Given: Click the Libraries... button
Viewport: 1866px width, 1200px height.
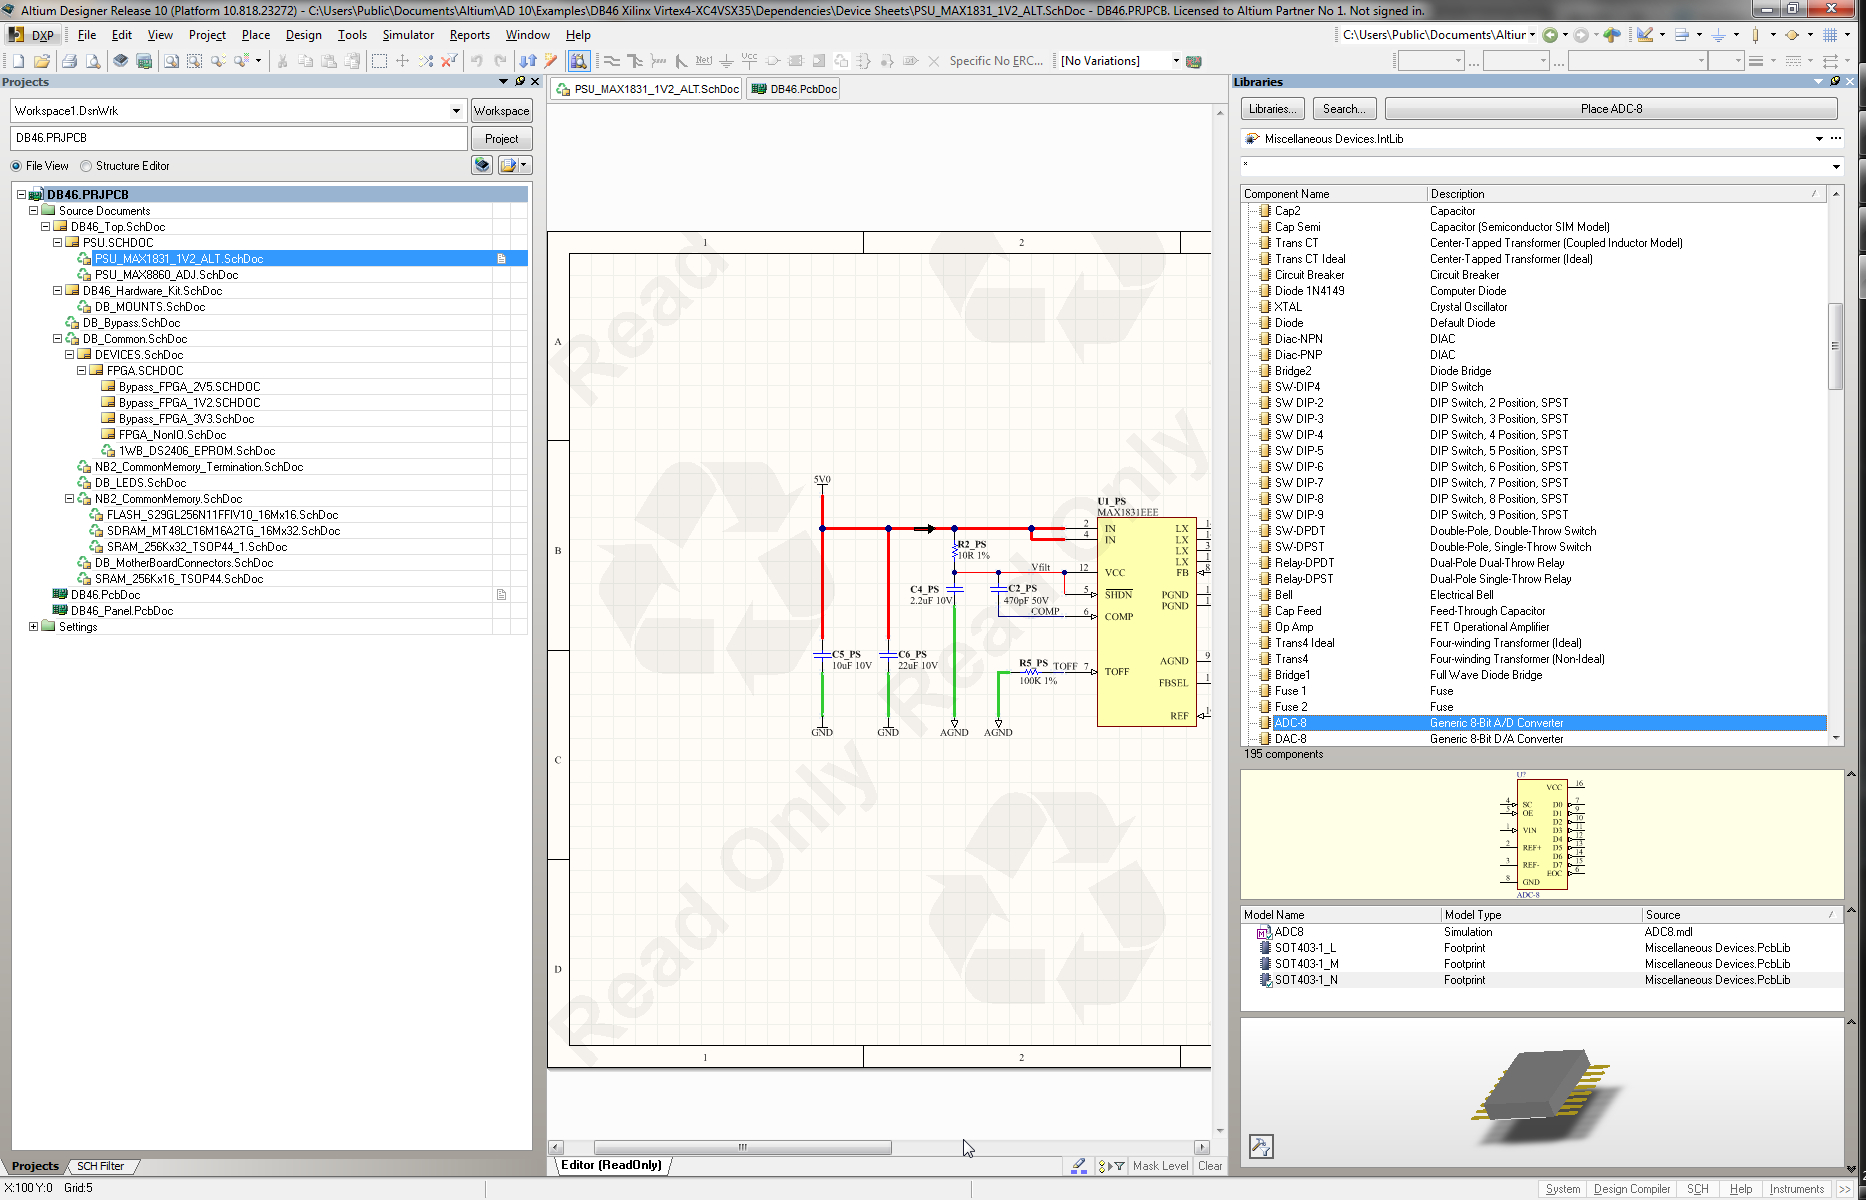Looking at the screenshot, I should (x=1273, y=109).
